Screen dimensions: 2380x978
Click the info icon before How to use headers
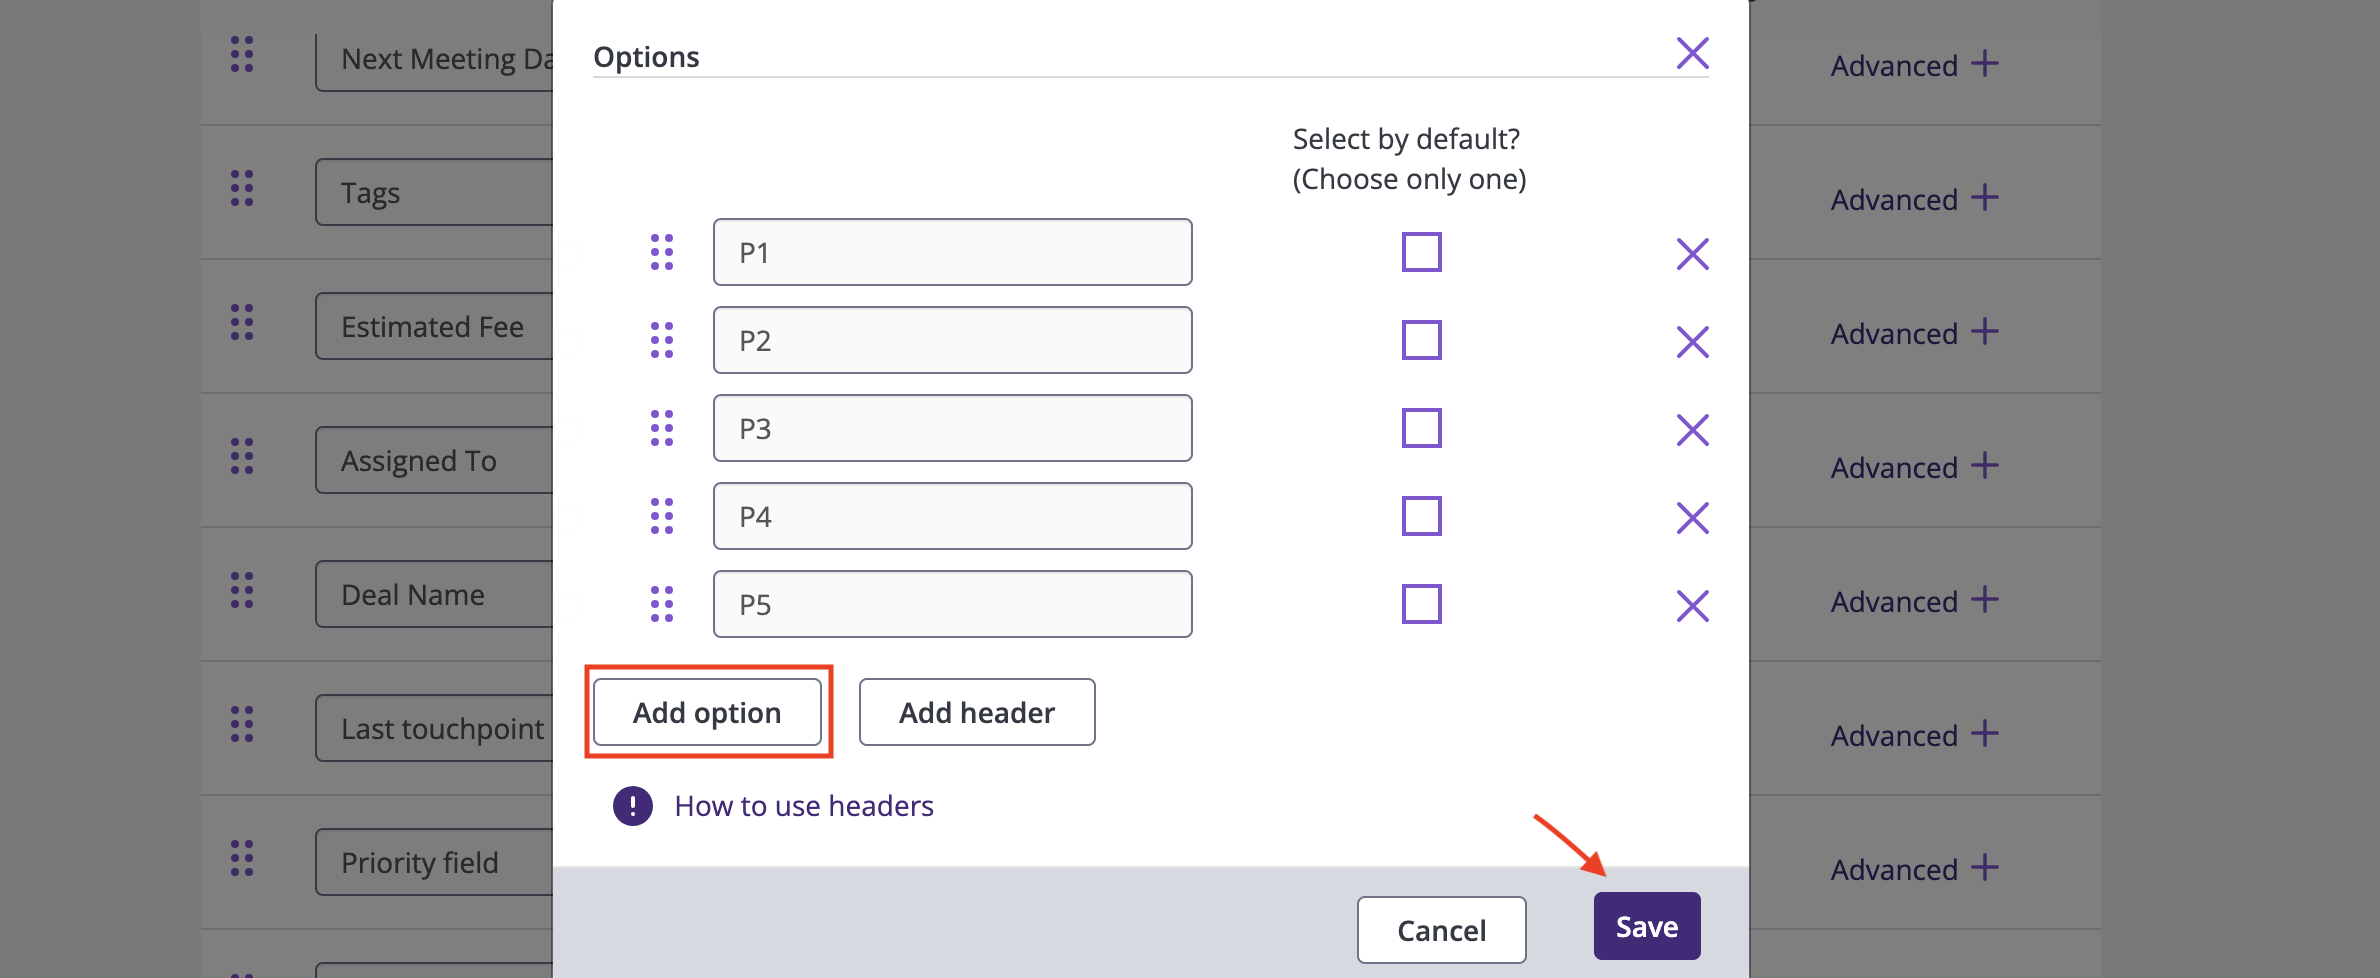click(632, 805)
